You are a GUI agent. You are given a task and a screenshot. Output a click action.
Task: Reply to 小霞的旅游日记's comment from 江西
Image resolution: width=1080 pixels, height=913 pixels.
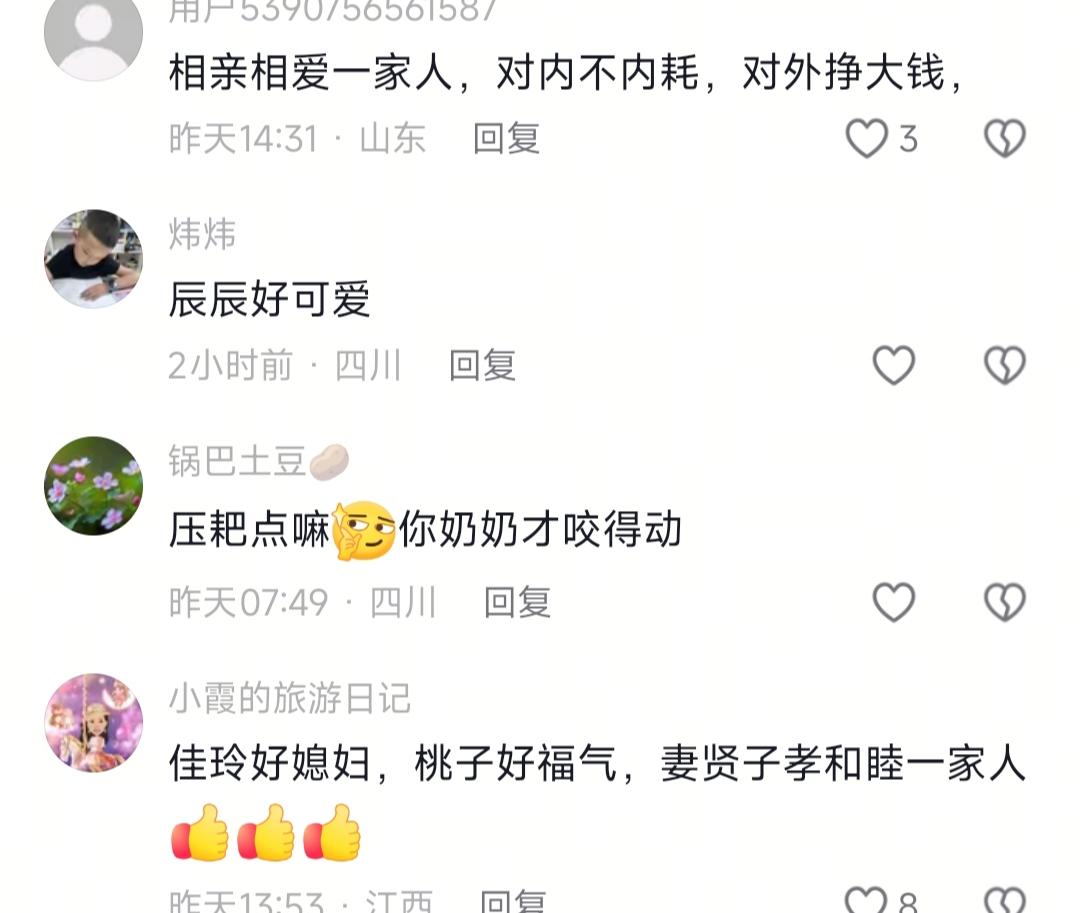[x=513, y=901]
